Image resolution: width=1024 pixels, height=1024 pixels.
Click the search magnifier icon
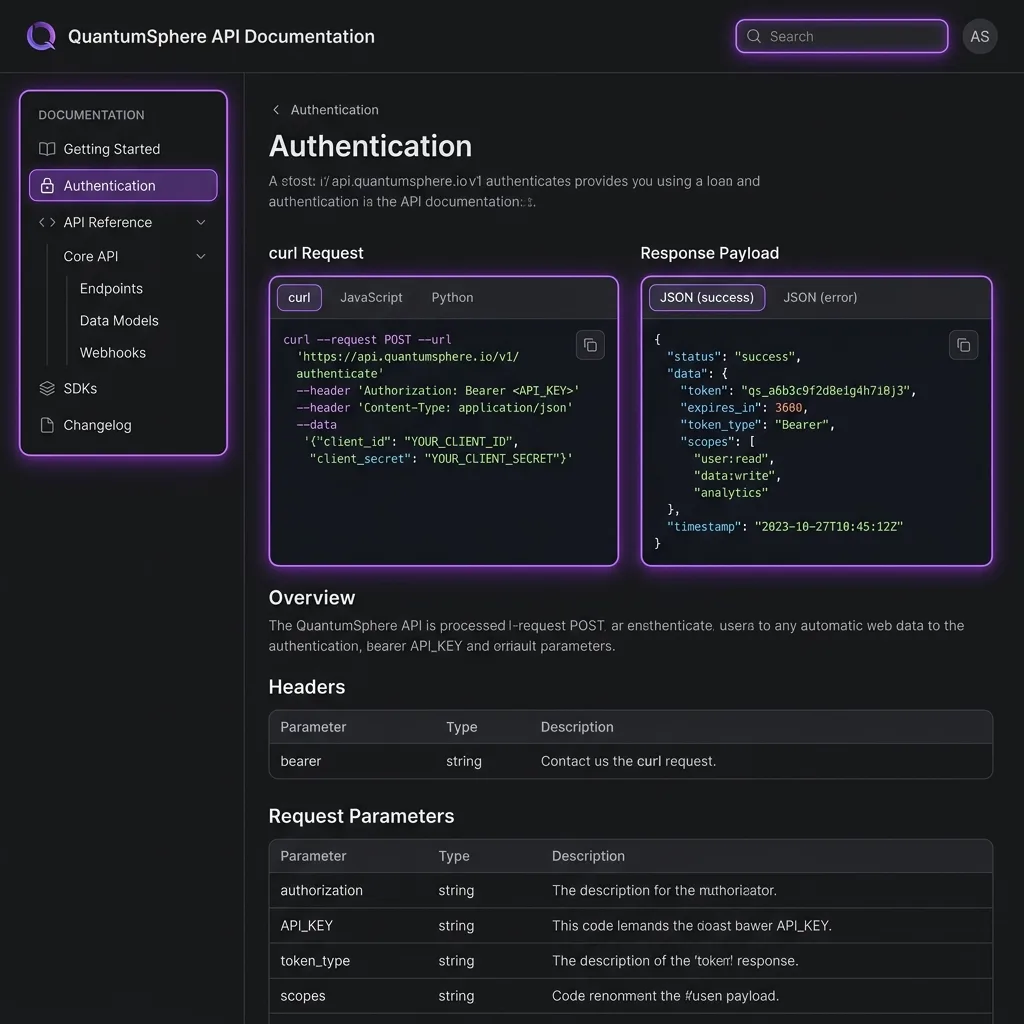754,36
